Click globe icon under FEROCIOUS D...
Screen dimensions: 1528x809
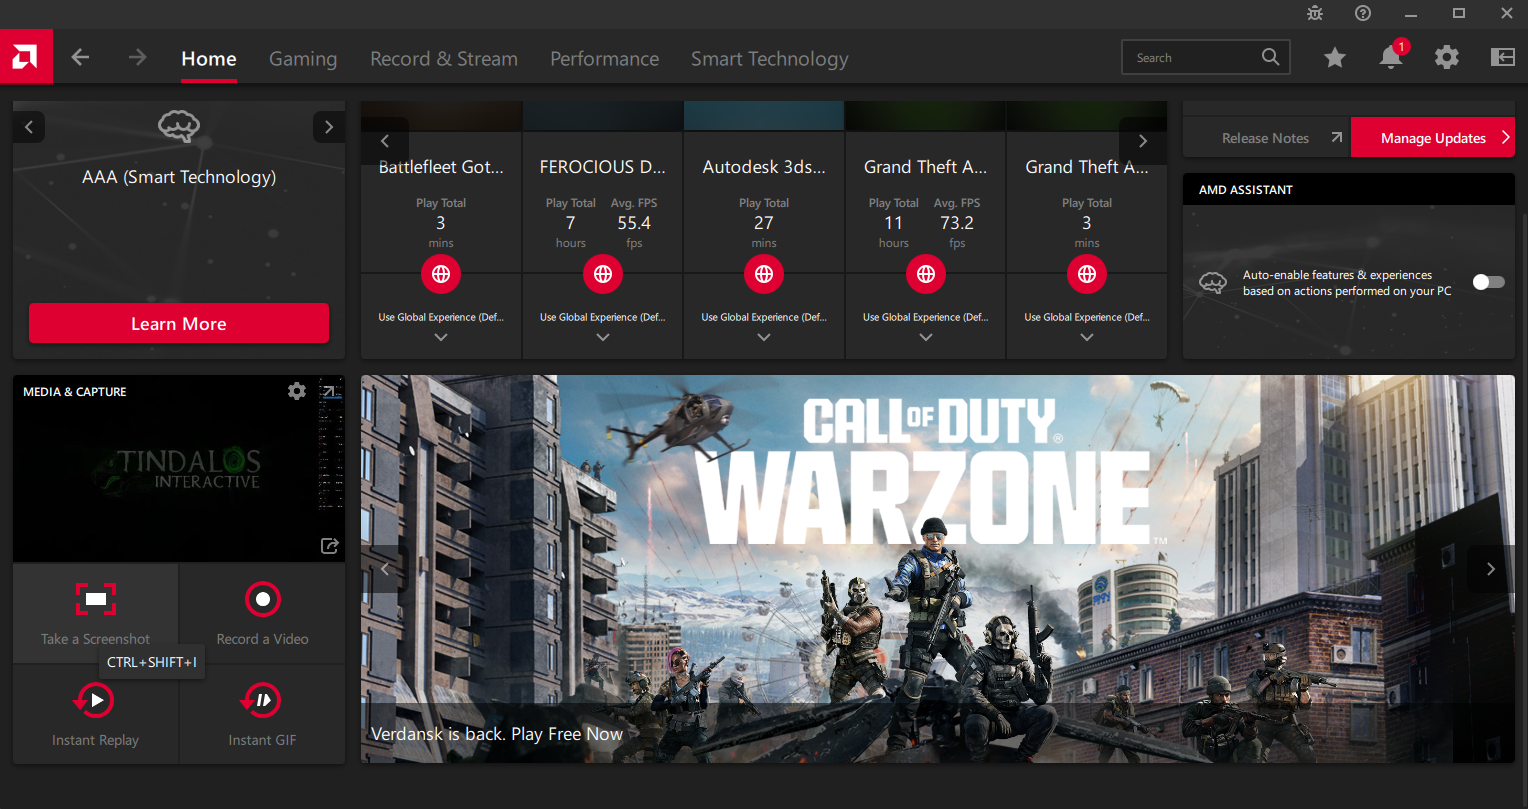point(603,274)
